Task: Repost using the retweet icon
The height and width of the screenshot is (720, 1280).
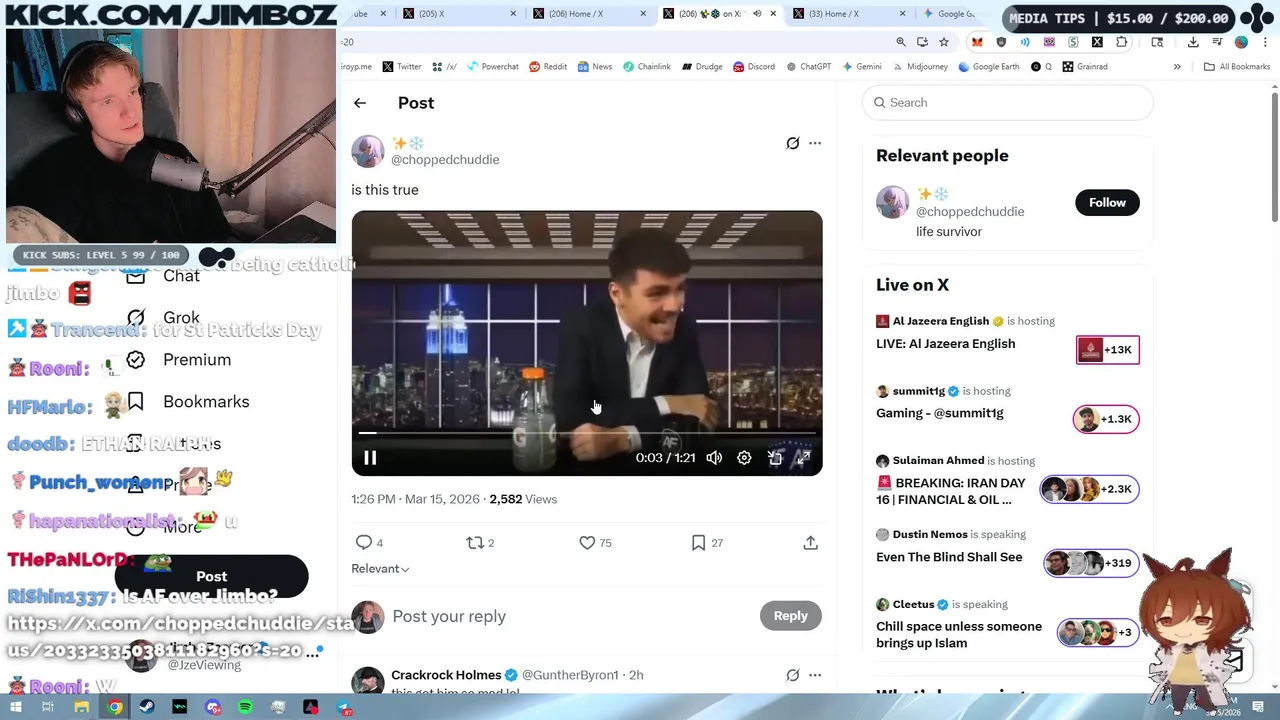Action: point(475,542)
